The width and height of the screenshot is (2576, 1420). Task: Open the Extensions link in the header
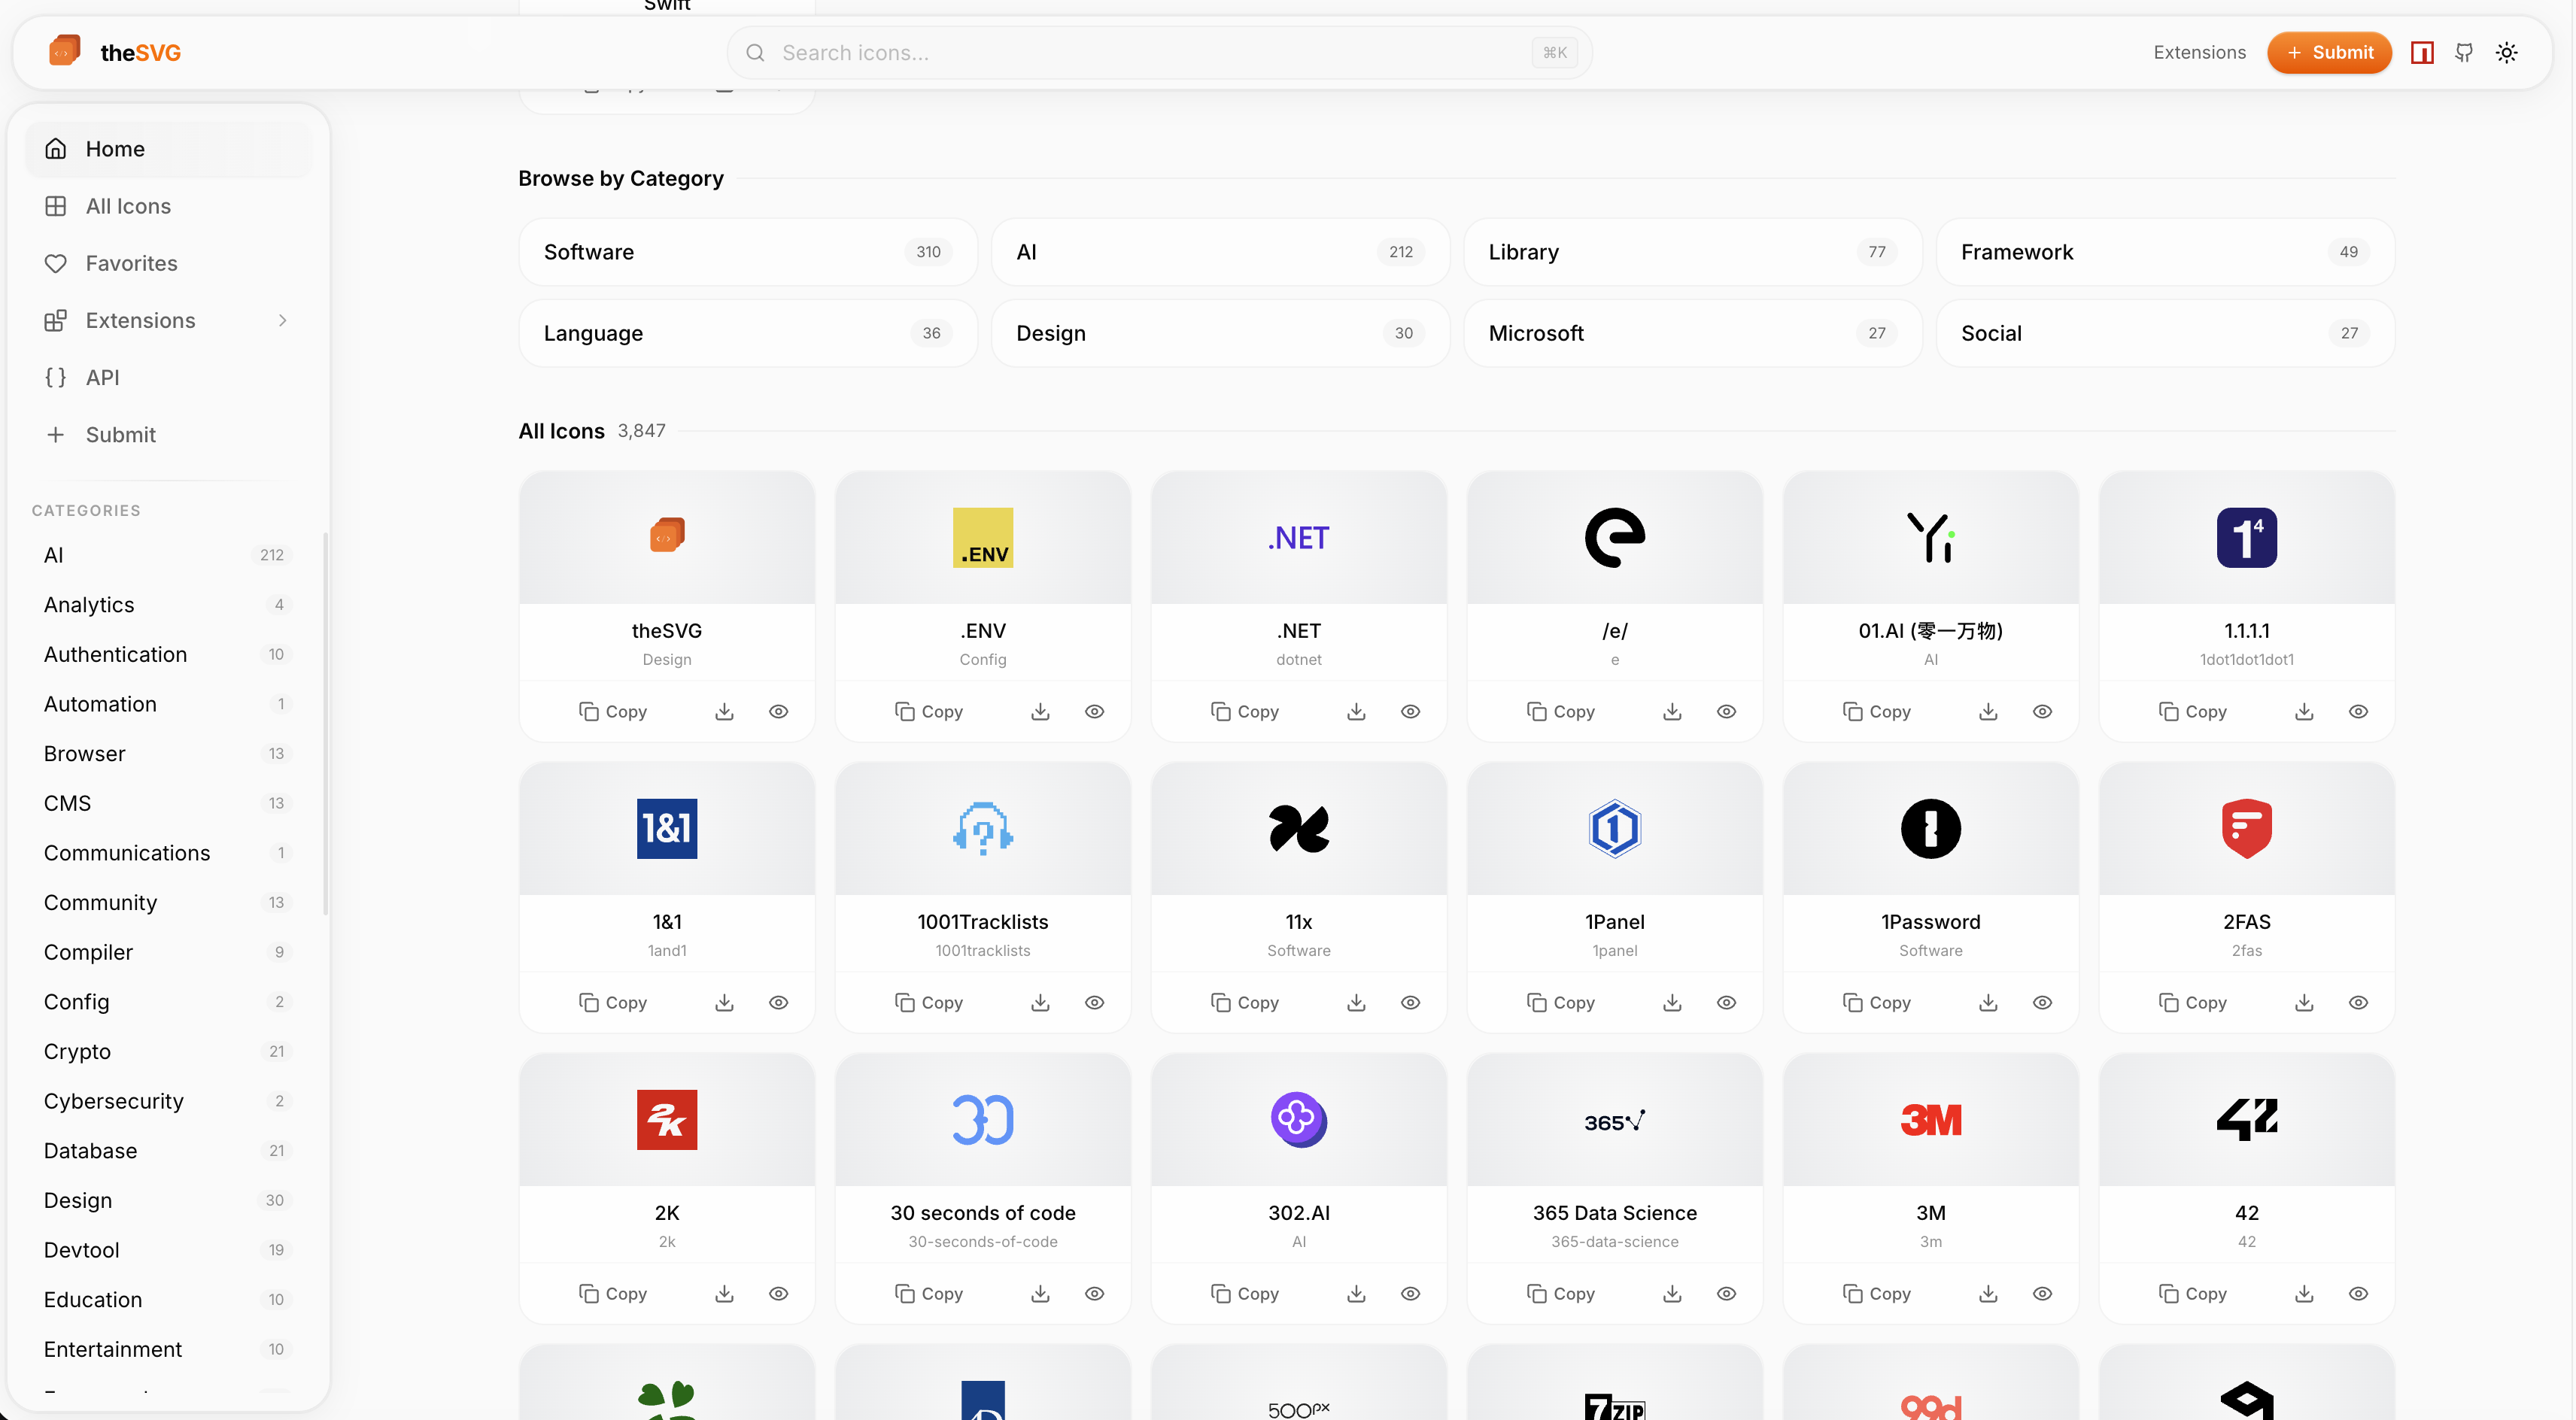click(x=2199, y=52)
